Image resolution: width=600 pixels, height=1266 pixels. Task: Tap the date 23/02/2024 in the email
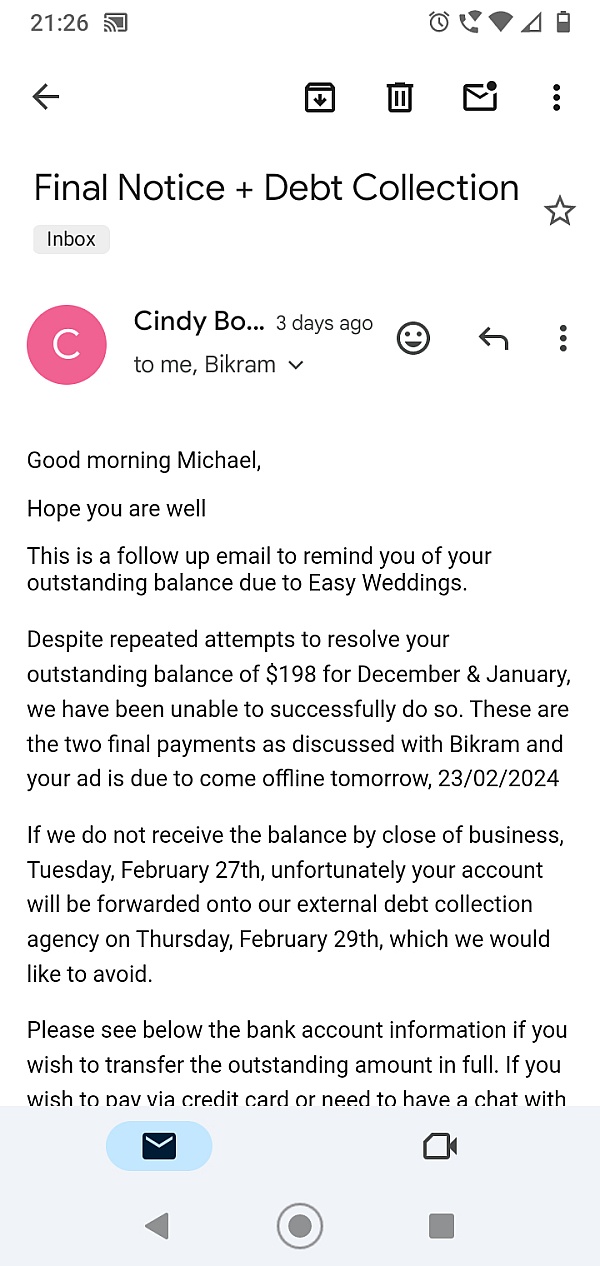point(498,779)
